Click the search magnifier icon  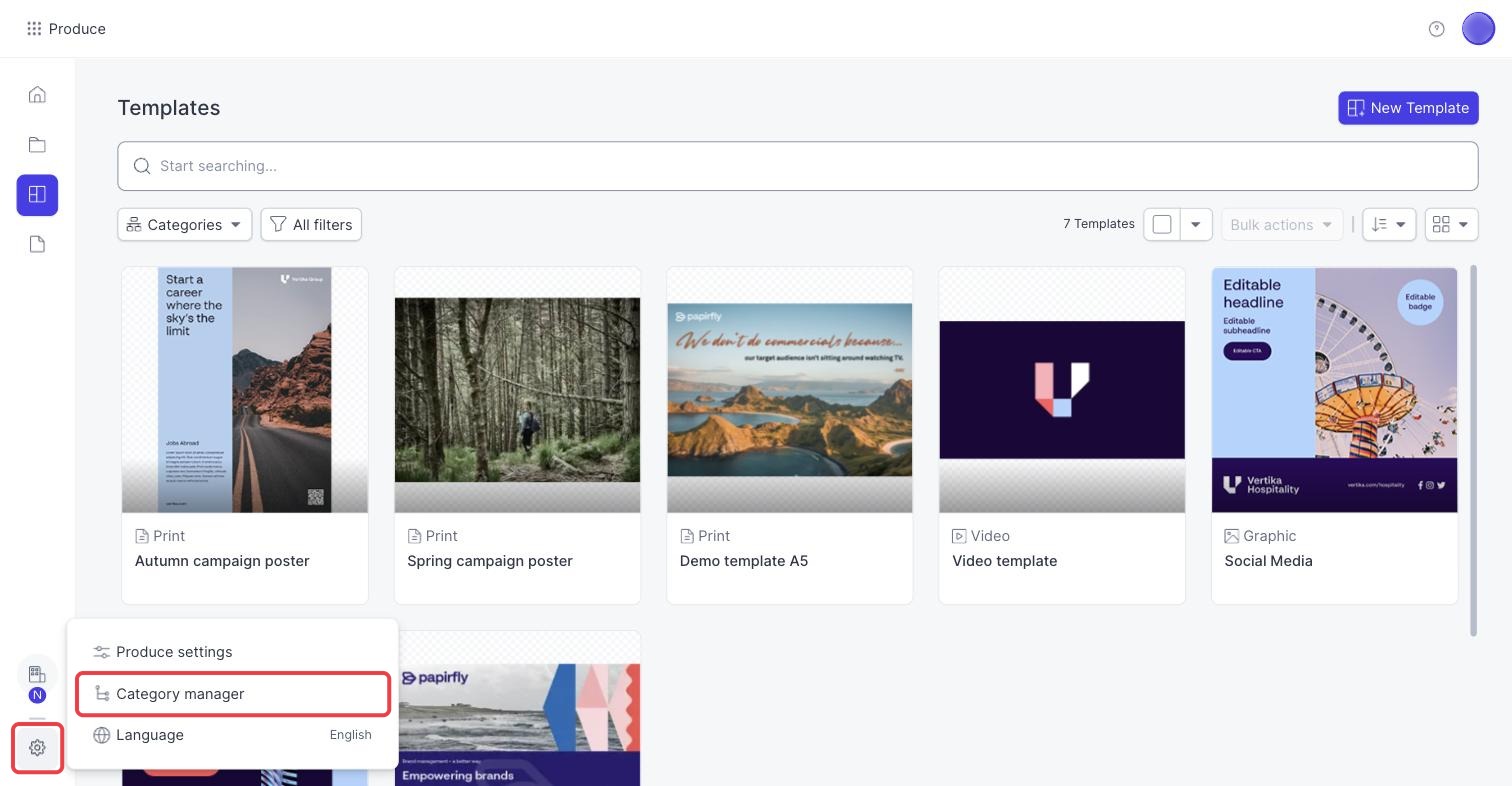142,166
